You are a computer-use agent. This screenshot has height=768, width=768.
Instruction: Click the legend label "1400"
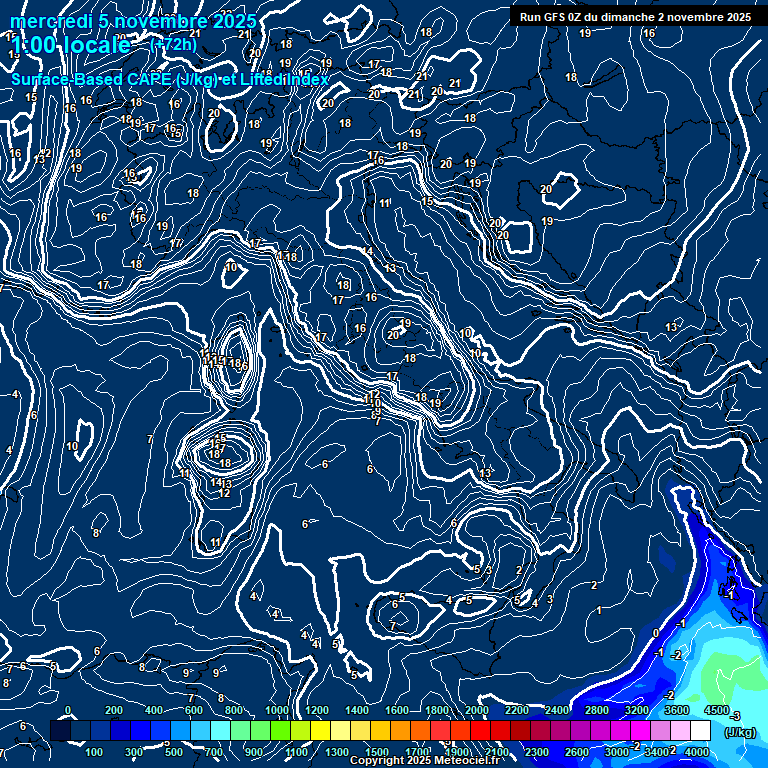(x=357, y=710)
